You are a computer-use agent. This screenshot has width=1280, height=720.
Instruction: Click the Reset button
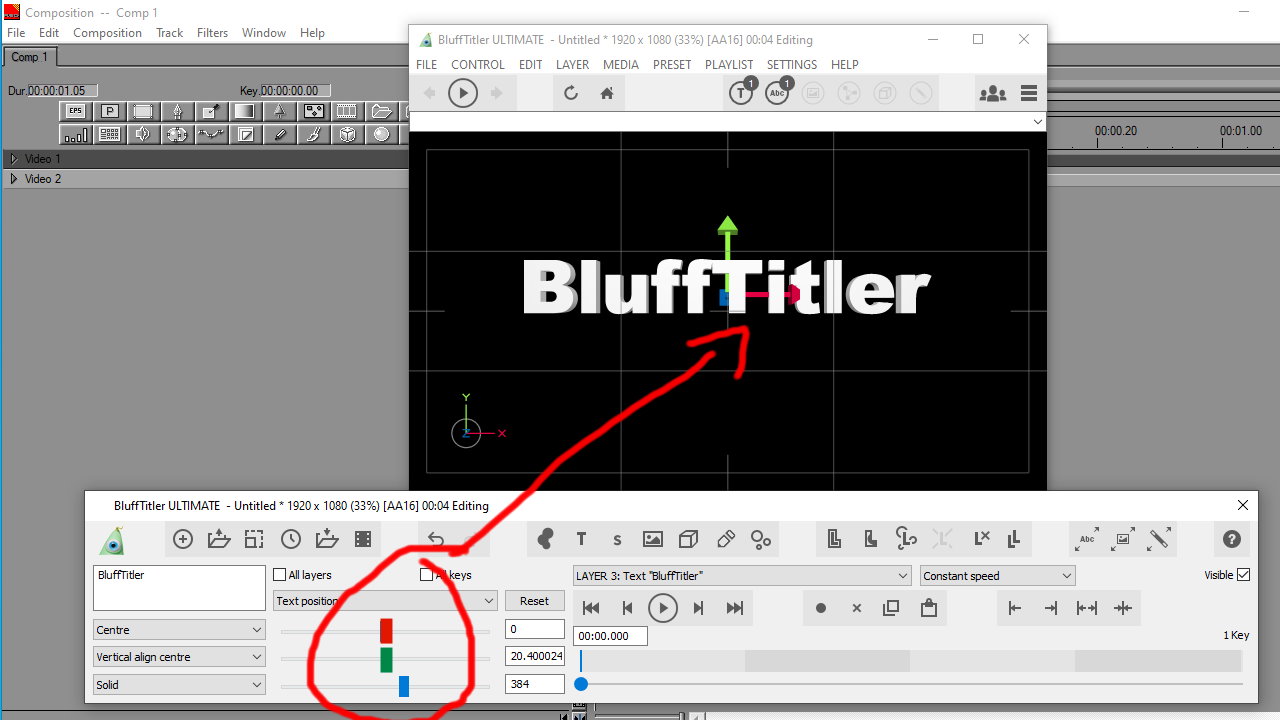(534, 601)
